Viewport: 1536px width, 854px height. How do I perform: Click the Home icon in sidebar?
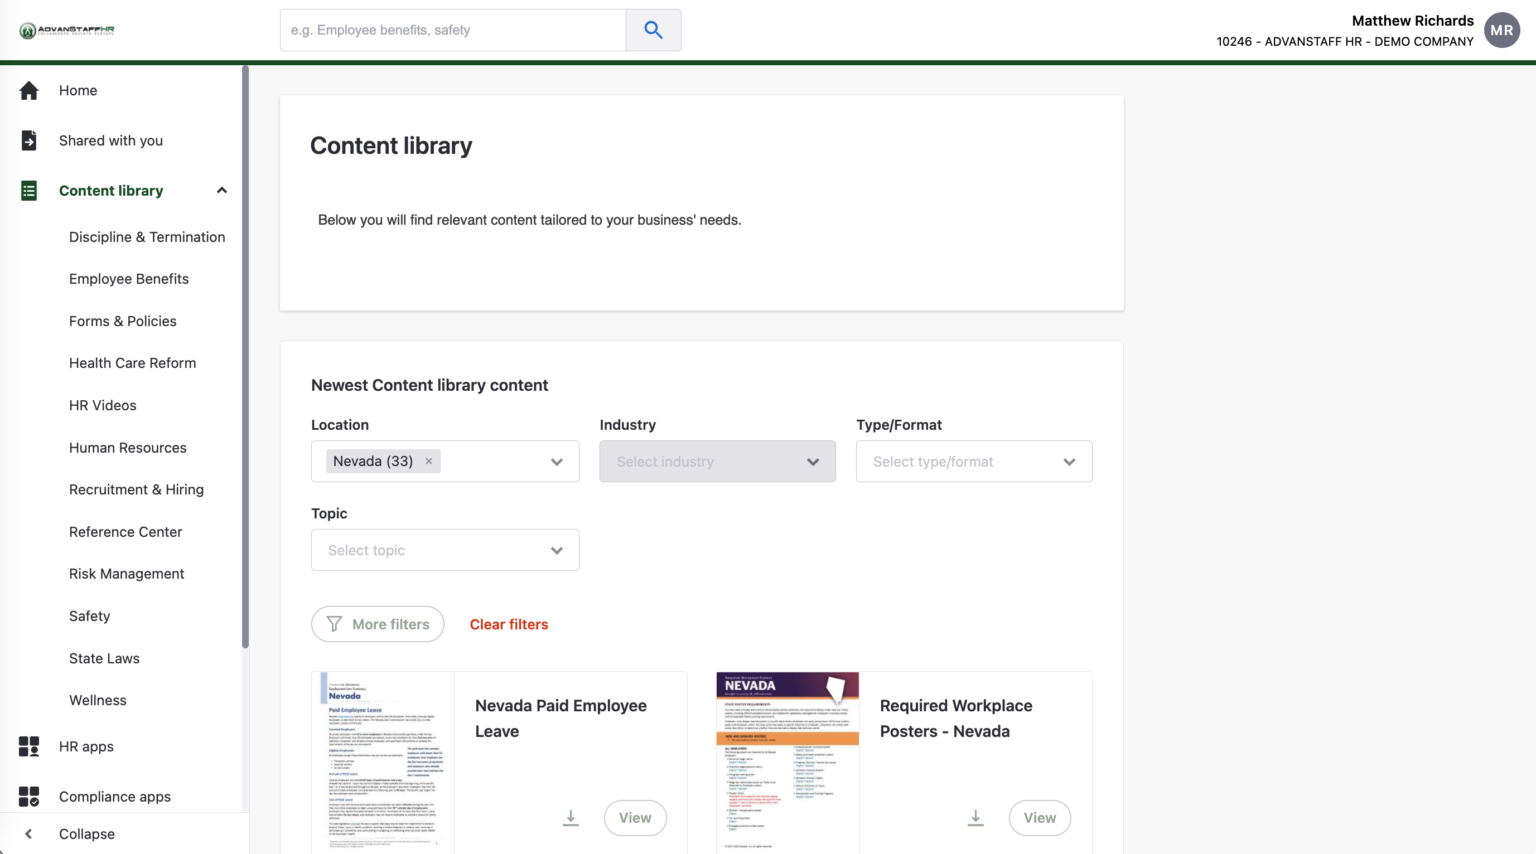[29, 90]
